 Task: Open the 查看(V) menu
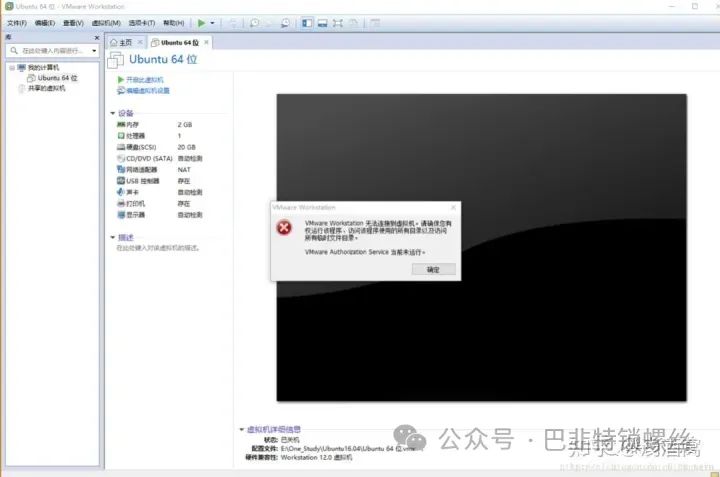point(73,23)
